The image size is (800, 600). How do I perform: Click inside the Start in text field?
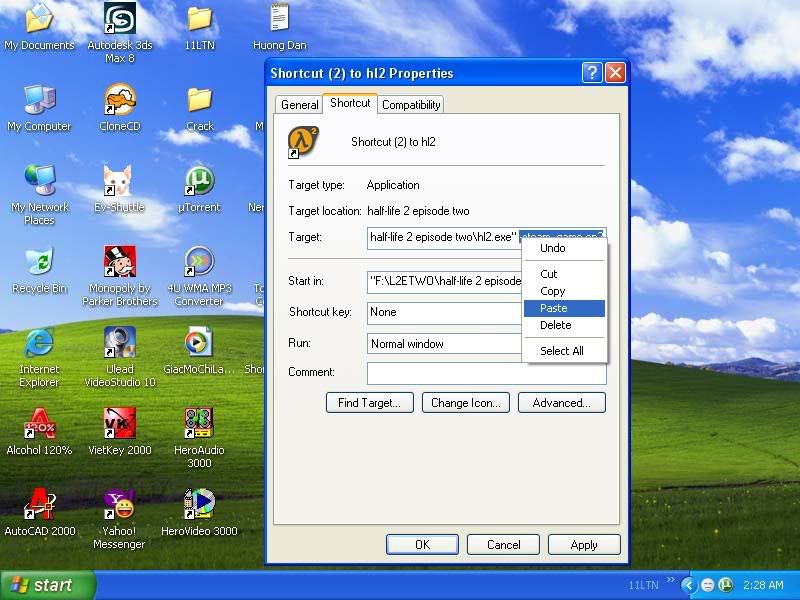click(x=444, y=281)
